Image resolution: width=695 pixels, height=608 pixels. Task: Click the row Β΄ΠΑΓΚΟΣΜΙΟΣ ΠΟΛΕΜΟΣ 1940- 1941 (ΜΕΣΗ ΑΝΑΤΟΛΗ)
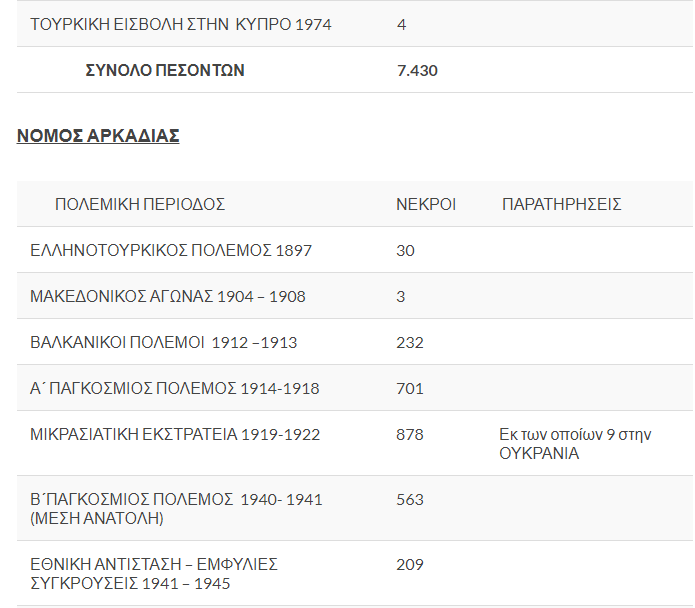[355, 508]
